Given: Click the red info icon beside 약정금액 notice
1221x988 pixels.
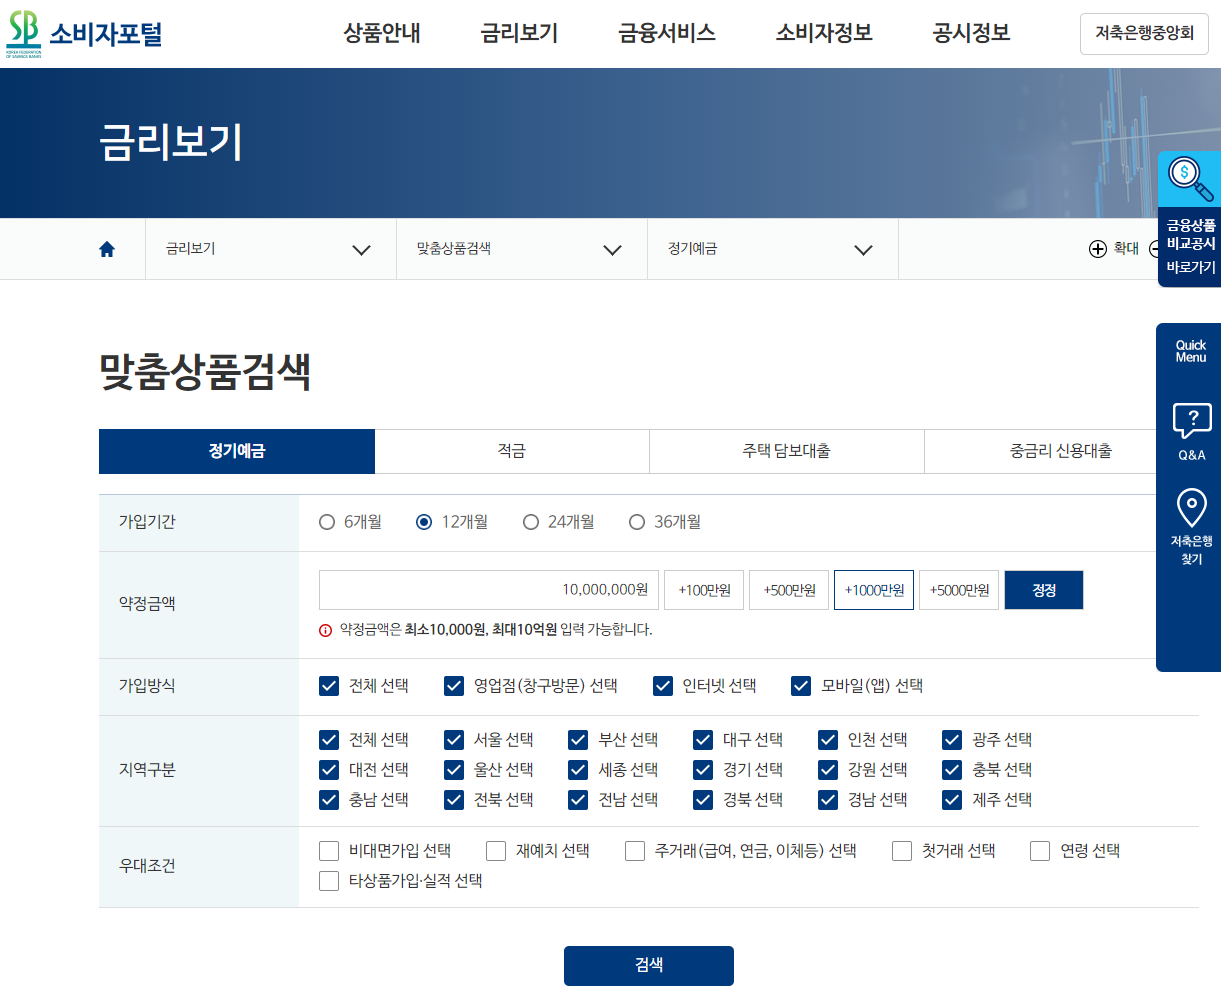Looking at the screenshot, I should click(326, 630).
